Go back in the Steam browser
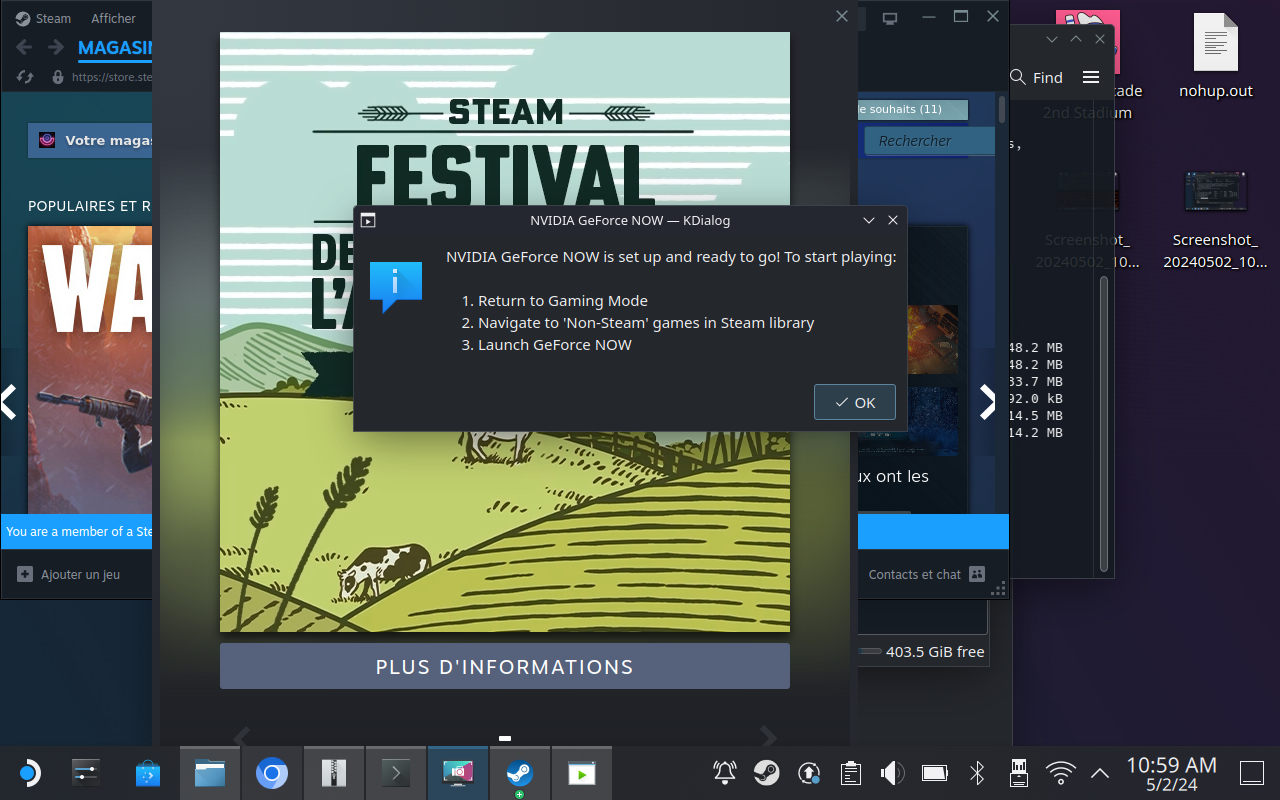The image size is (1280, 800). coord(24,48)
